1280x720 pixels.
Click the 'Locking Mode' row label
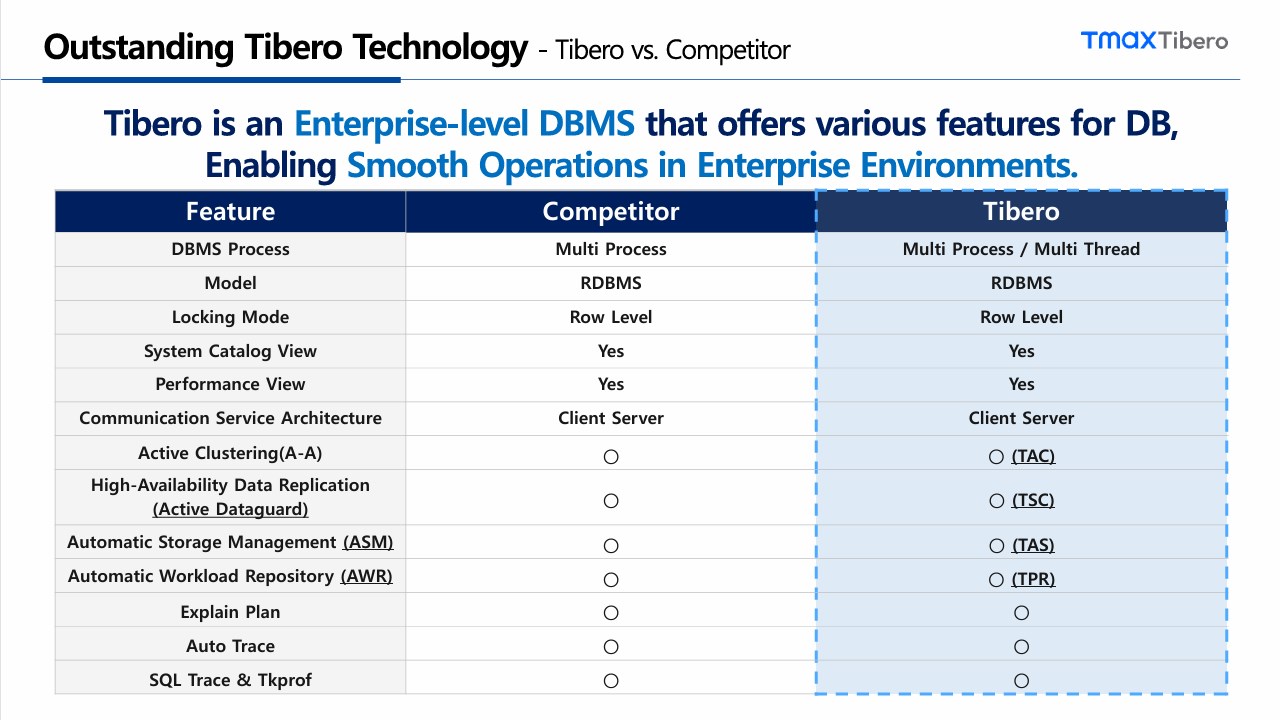pyautogui.click(x=230, y=317)
